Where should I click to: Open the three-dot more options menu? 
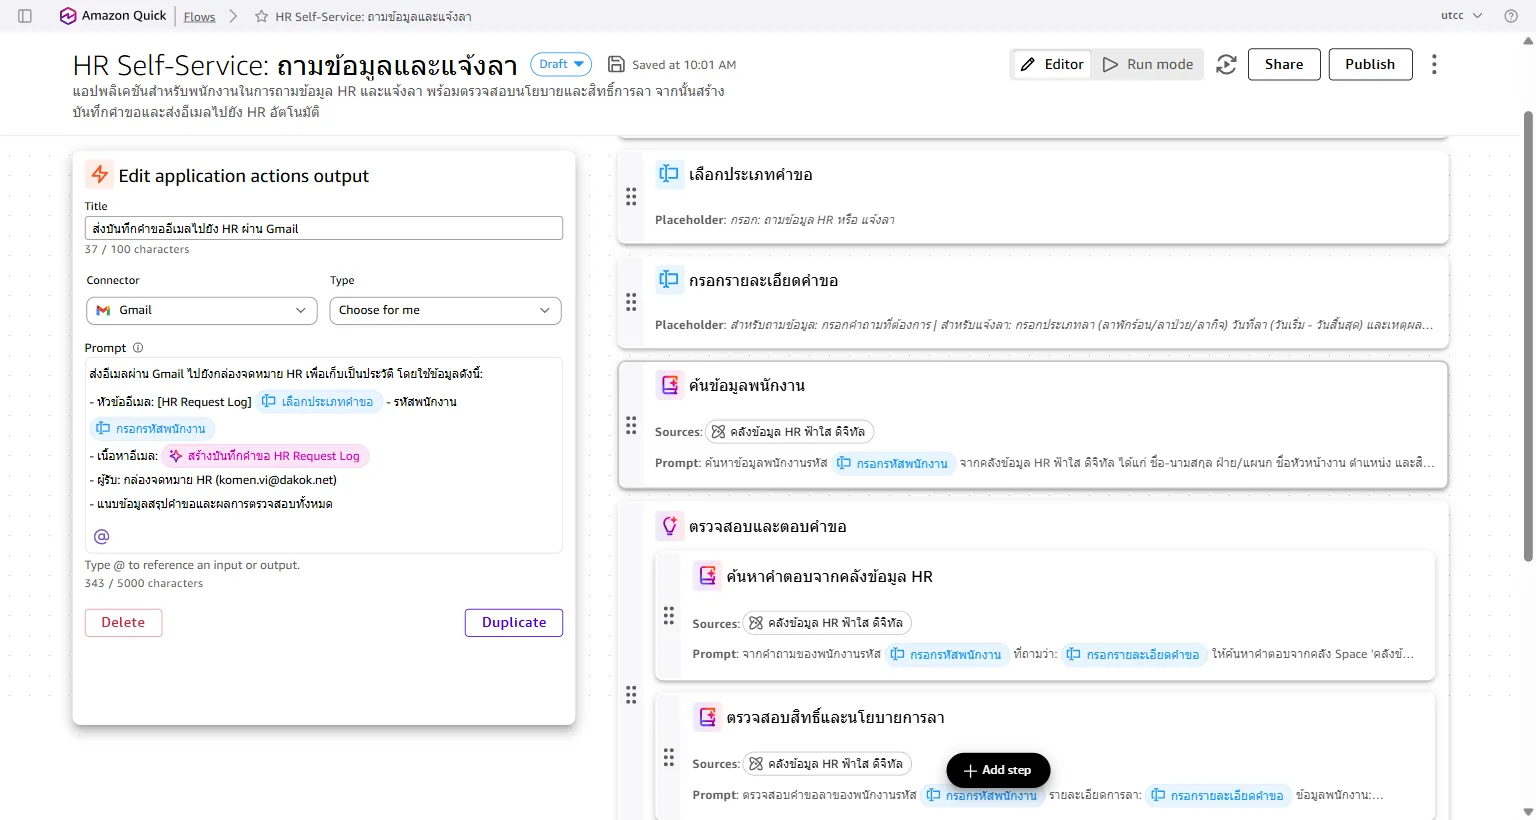[1434, 64]
